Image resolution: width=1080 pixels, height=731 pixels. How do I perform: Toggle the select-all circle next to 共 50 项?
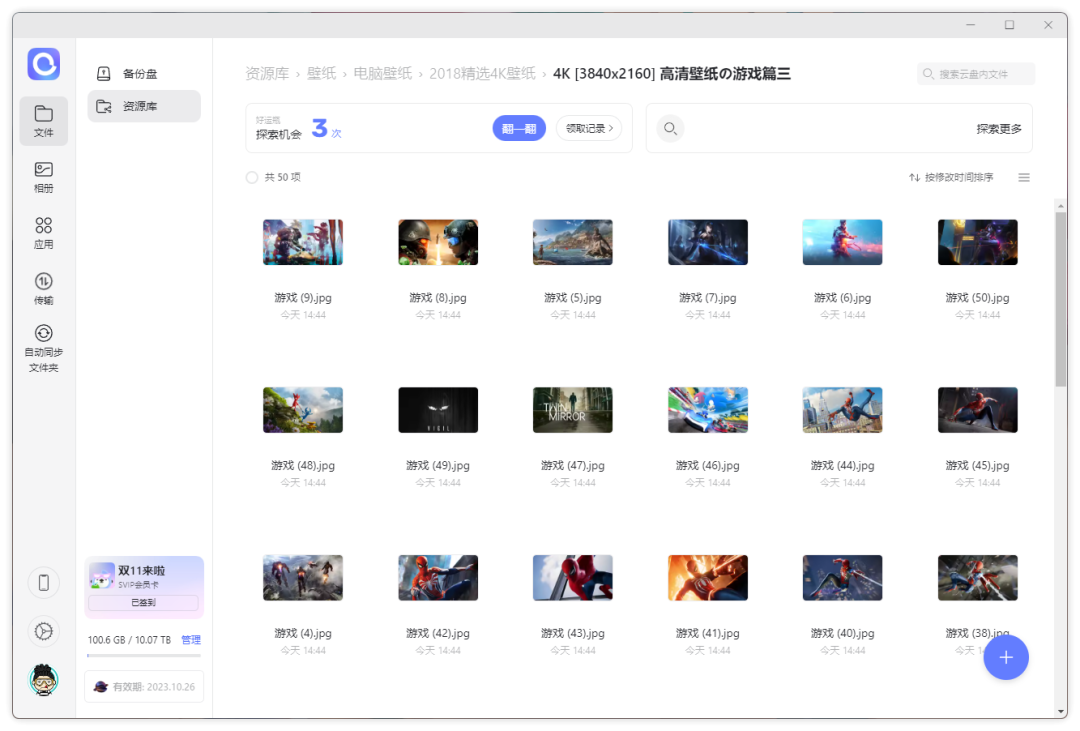pyautogui.click(x=252, y=178)
